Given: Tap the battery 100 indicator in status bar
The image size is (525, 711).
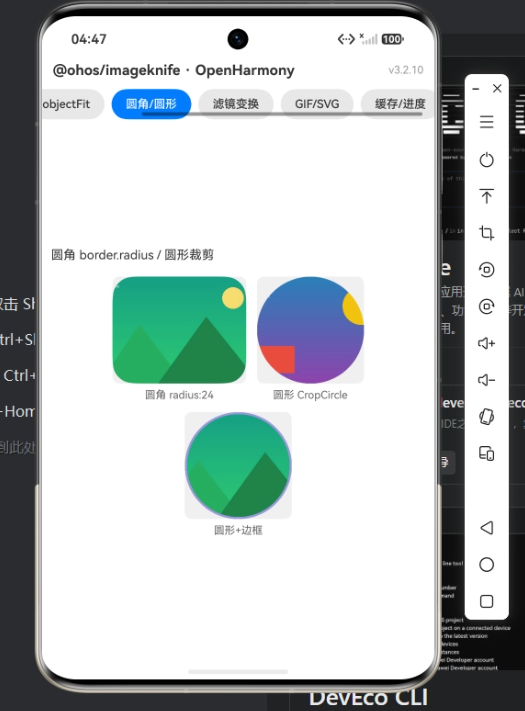Looking at the screenshot, I should pos(393,39).
